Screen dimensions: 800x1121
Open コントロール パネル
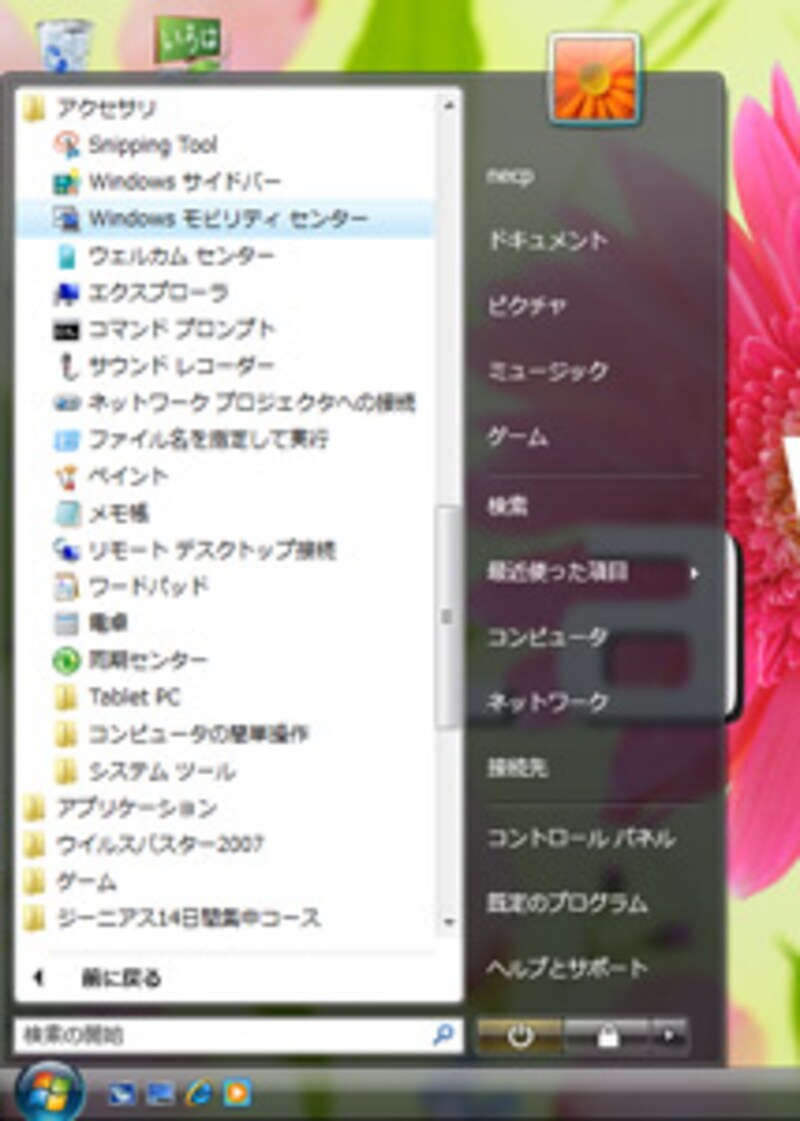[580, 840]
